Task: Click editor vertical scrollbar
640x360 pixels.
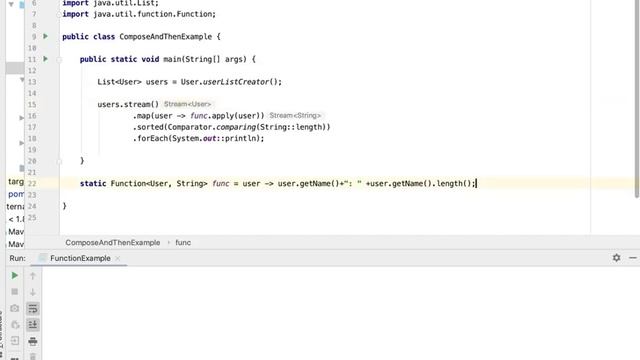Action: (637, 98)
